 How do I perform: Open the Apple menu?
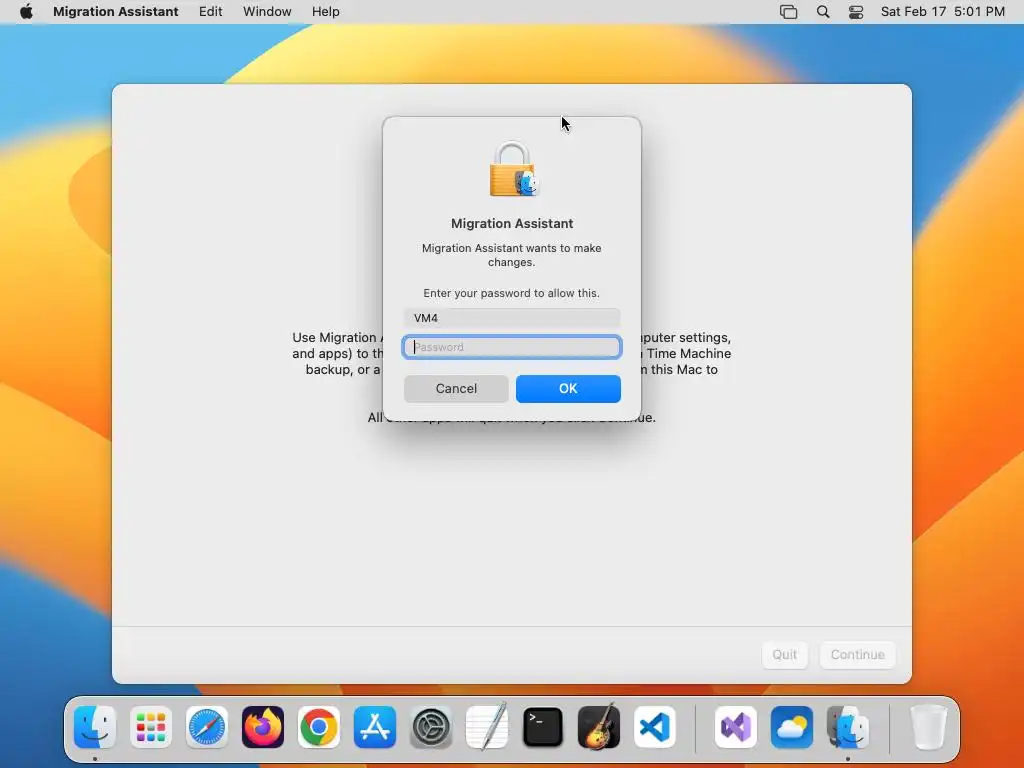tap(26, 12)
